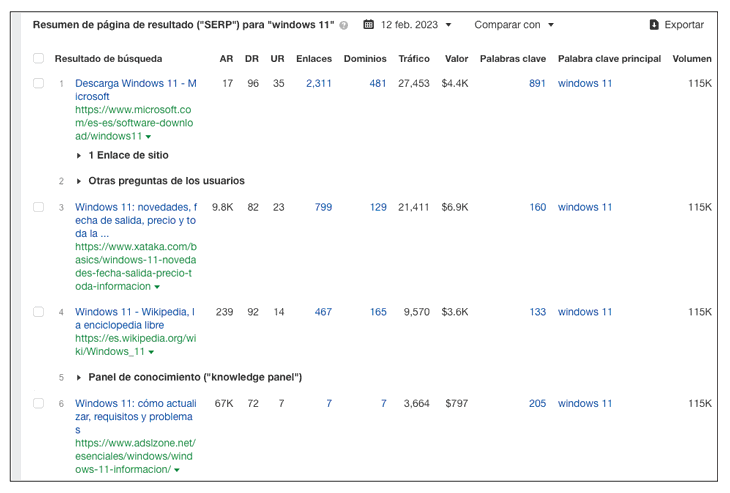The image size is (730, 493).
Task: Open the microsoft.com URL dropdown arrow
Action: pyautogui.click(x=149, y=136)
